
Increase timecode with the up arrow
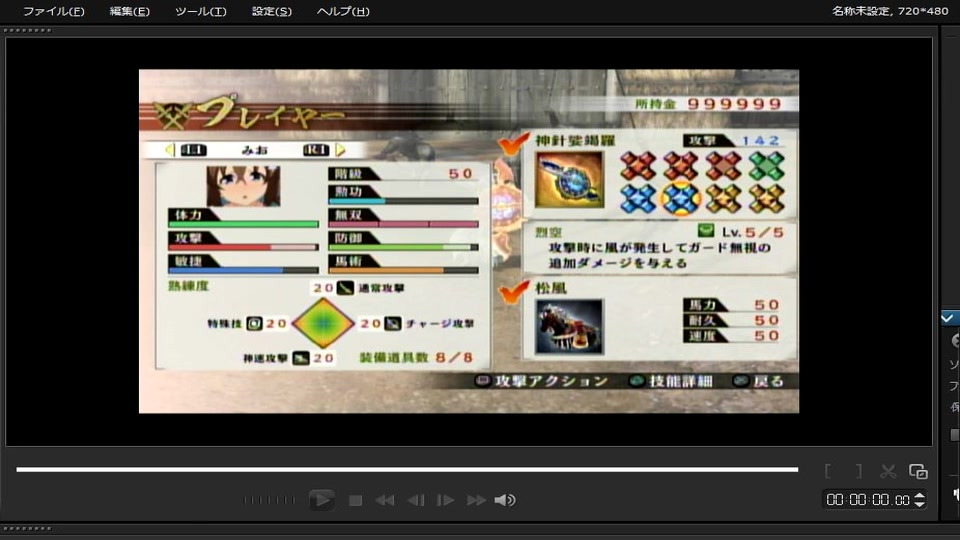pyautogui.click(x=919, y=495)
